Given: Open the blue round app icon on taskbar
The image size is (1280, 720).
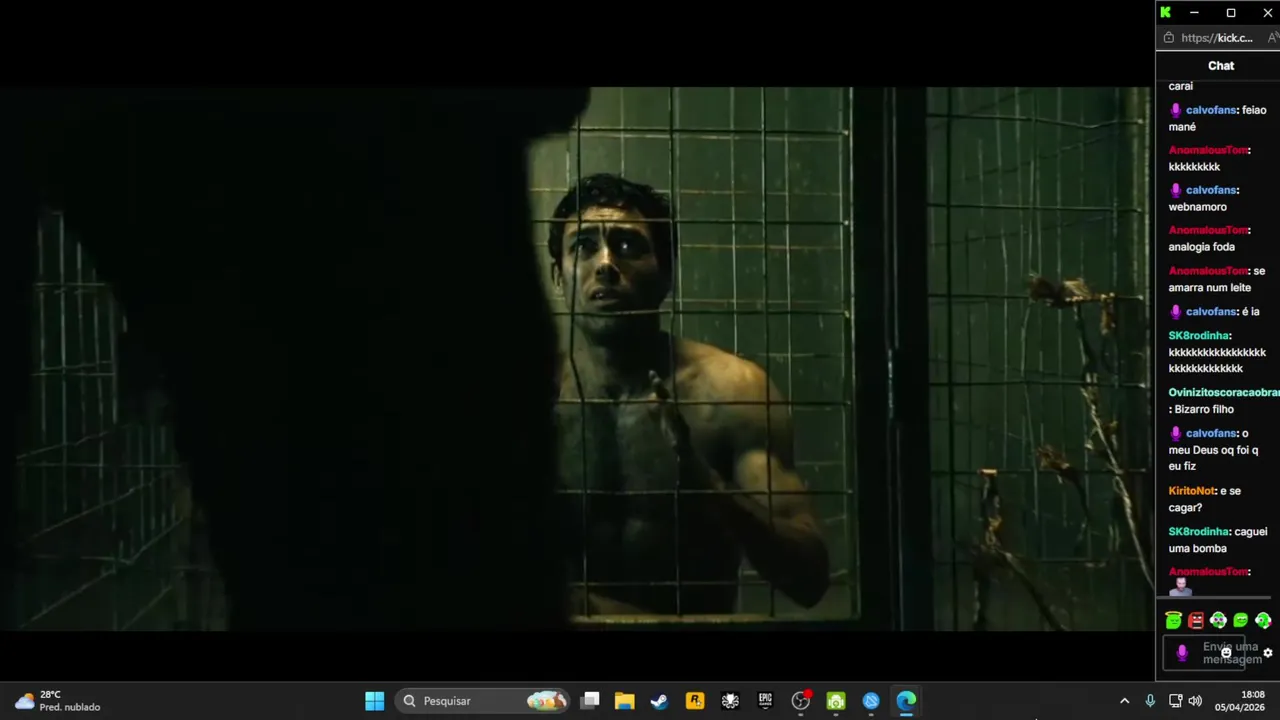Looking at the screenshot, I should tap(871, 701).
